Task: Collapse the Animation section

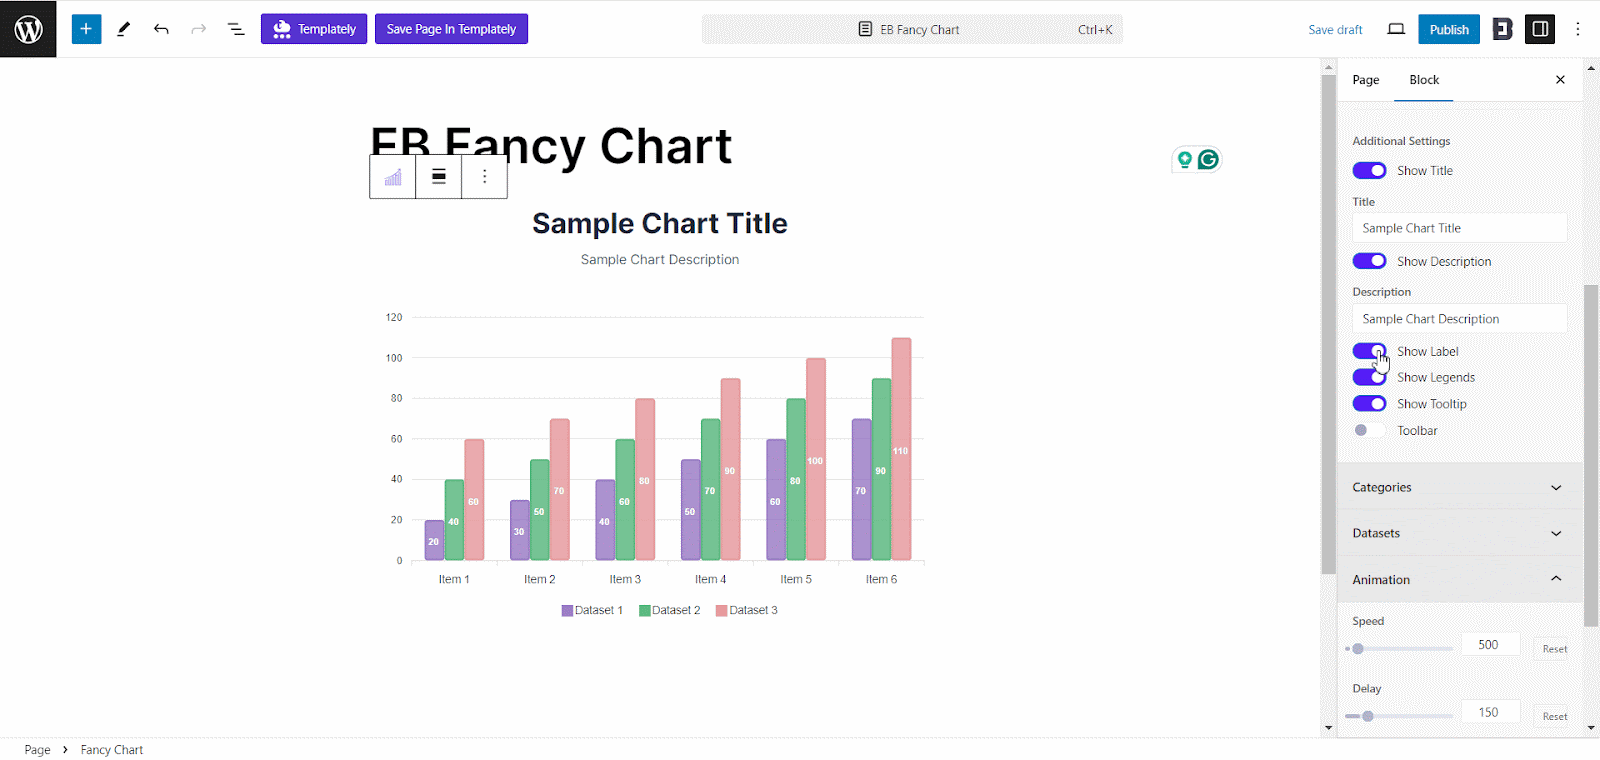Action: pos(1457,579)
